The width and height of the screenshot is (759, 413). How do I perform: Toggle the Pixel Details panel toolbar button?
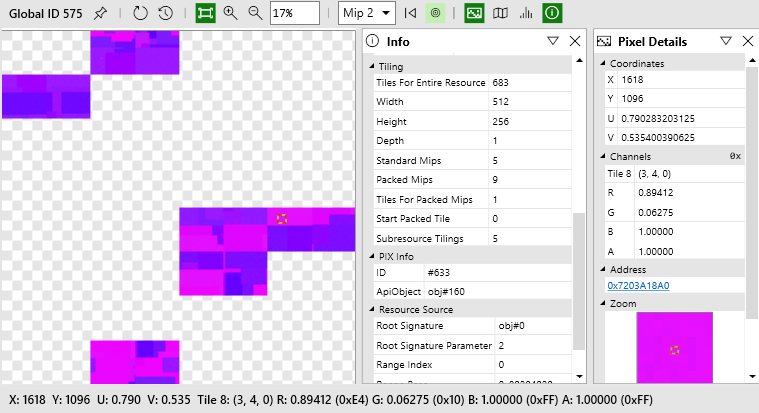click(474, 13)
